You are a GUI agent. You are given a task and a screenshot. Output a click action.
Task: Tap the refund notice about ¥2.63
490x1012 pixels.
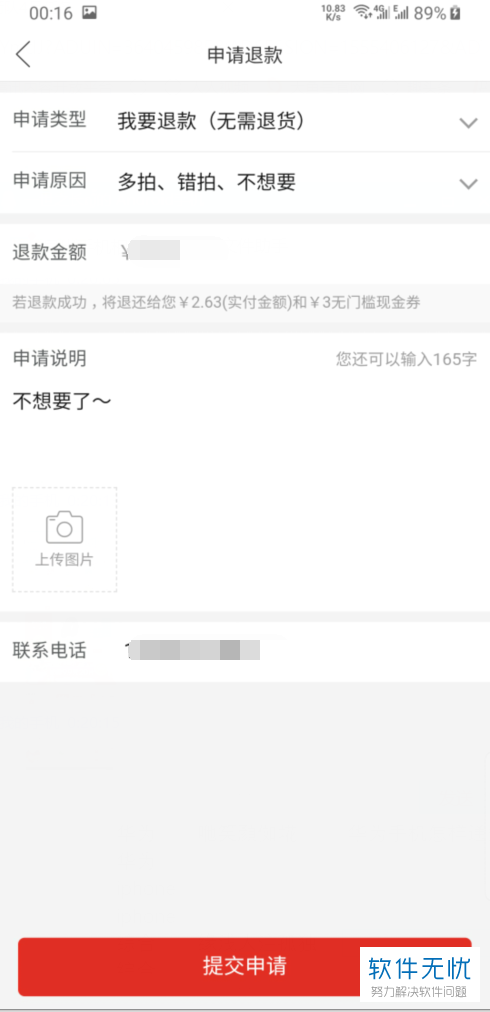point(216,302)
